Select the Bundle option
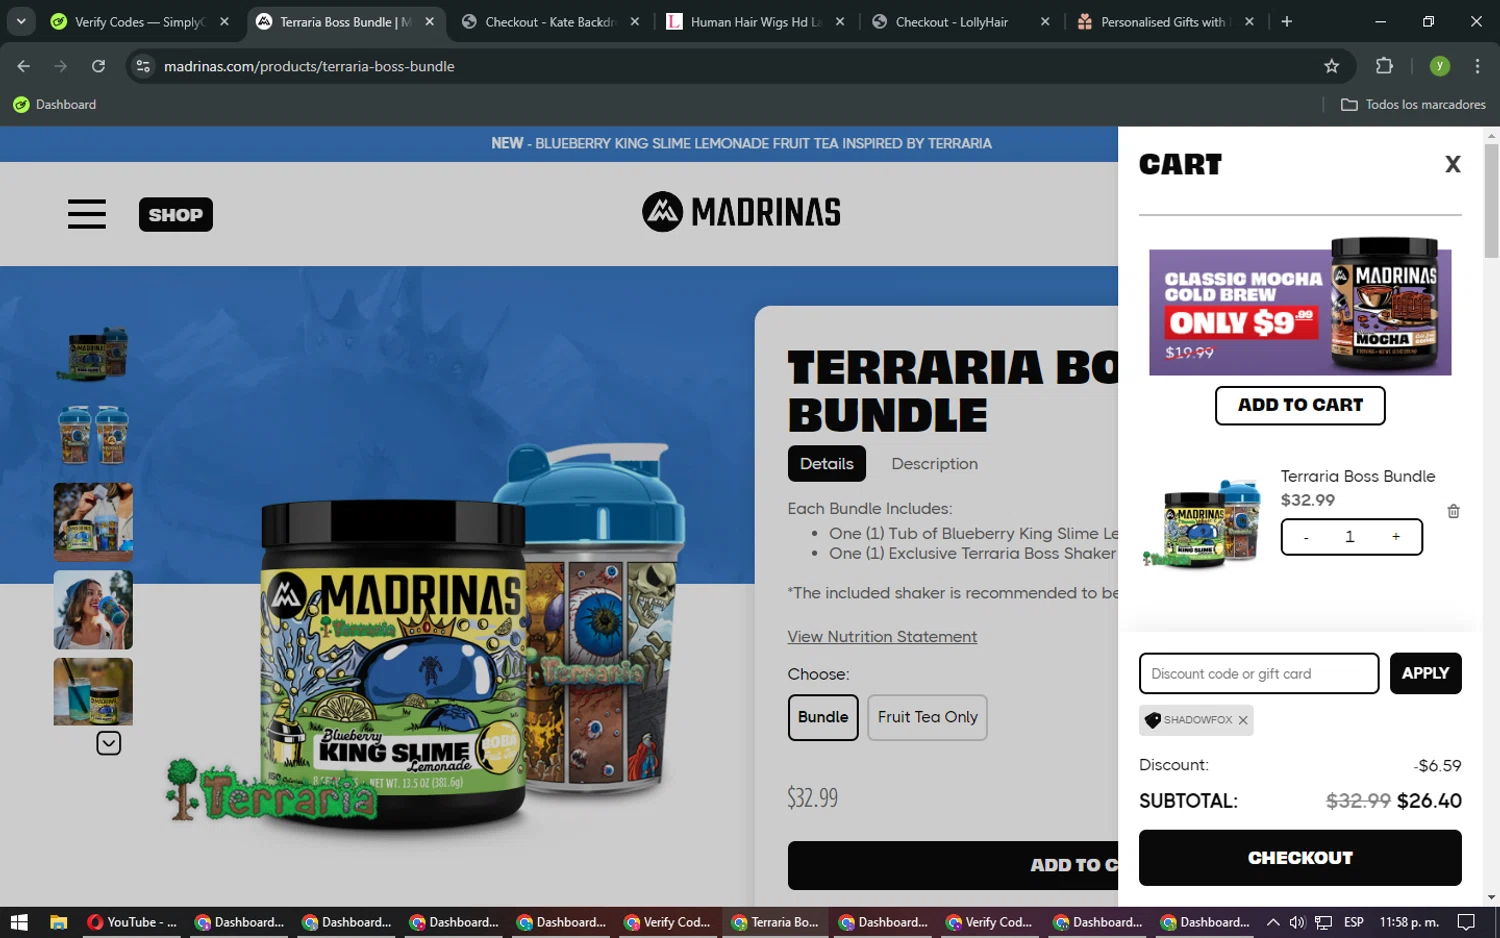 (823, 717)
